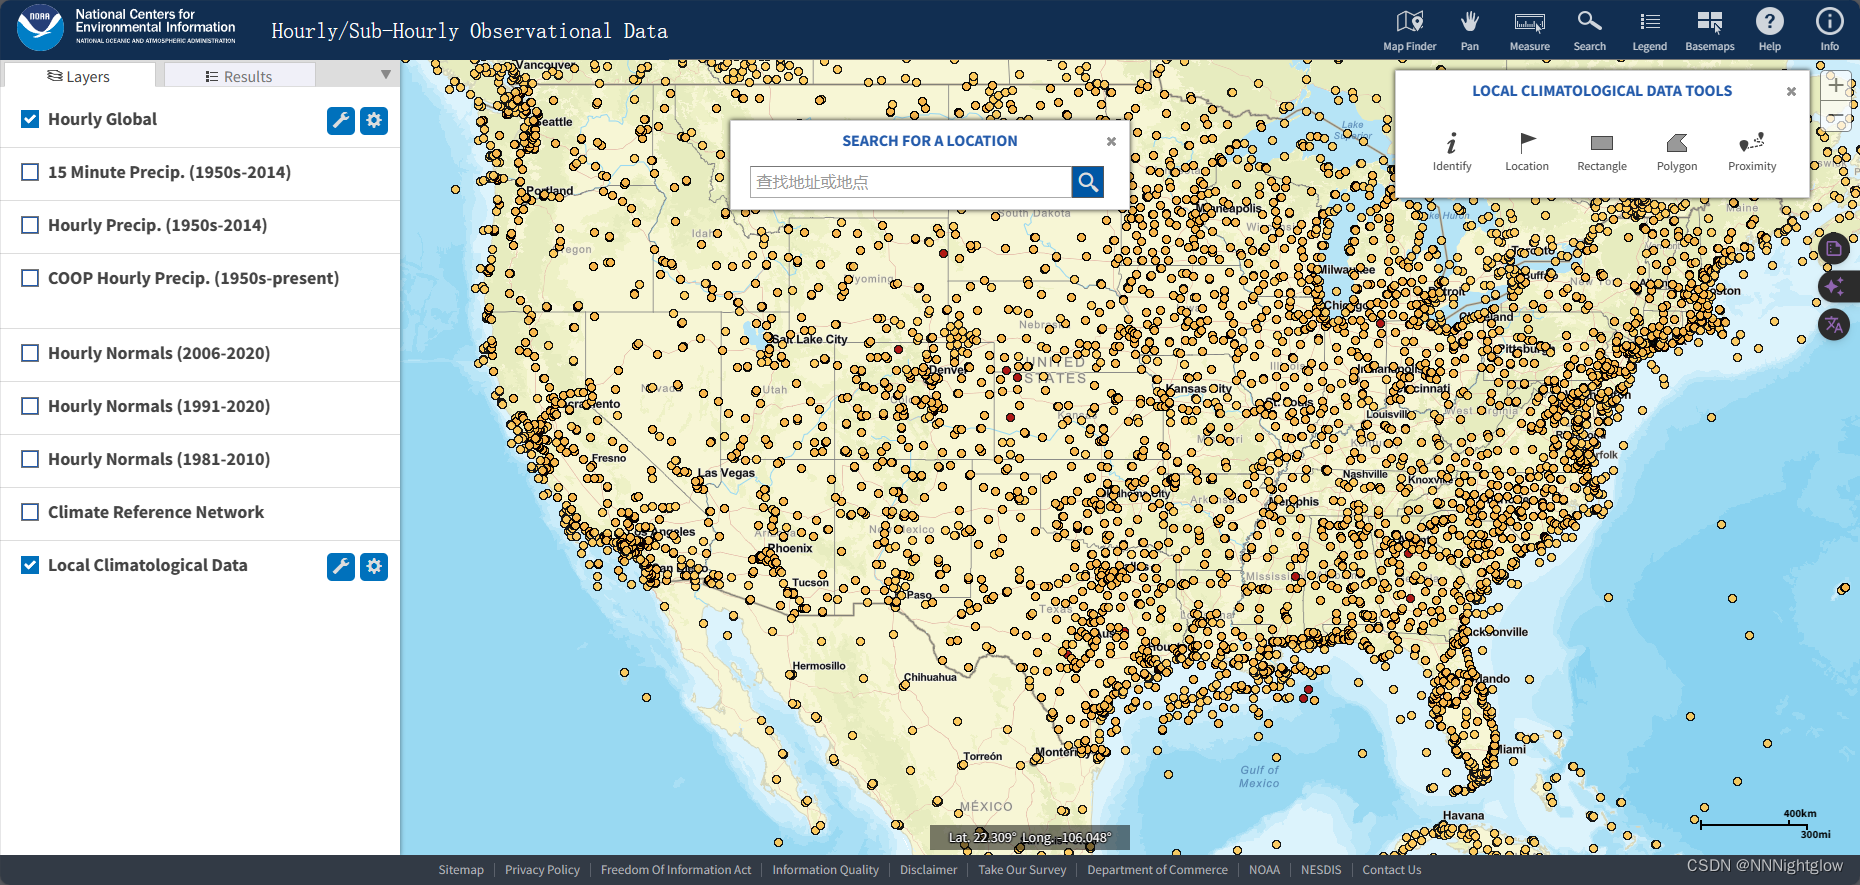Open the Information Quality link

pyautogui.click(x=825, y=870)
